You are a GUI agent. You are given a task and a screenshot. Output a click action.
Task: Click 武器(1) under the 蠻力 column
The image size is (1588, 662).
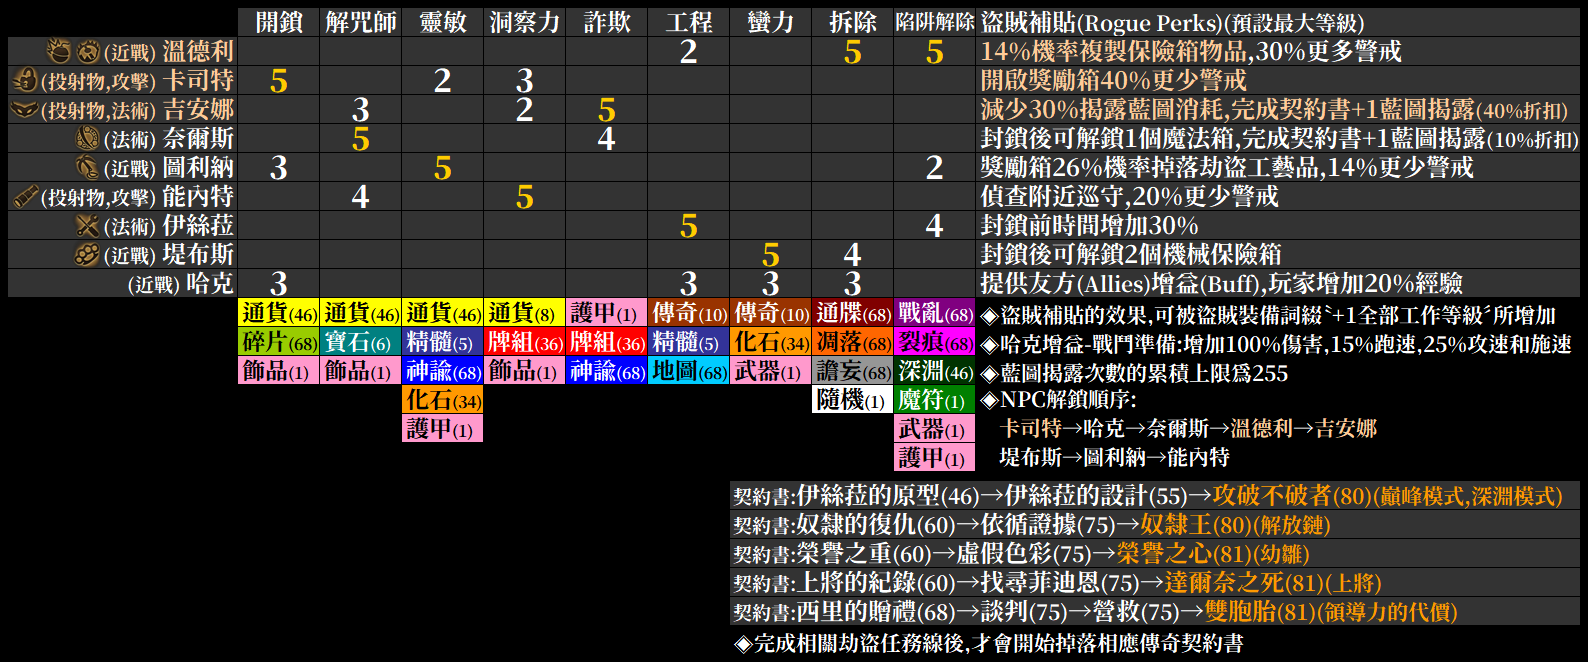(771, 371)
